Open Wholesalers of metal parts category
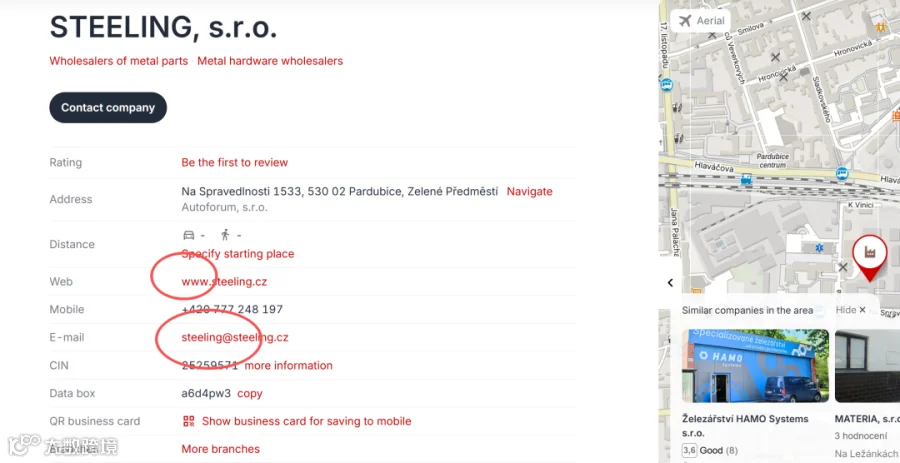 [x=119, y=61]
